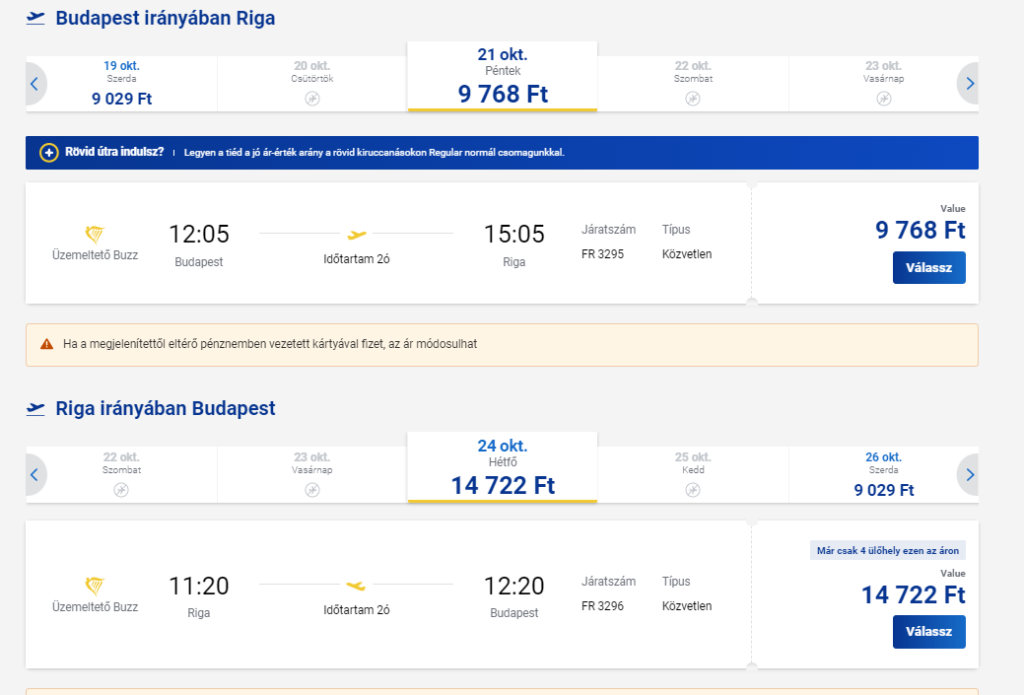Show later outbound dates with right chevron
1024x695 pixels.
coord(969,84)
